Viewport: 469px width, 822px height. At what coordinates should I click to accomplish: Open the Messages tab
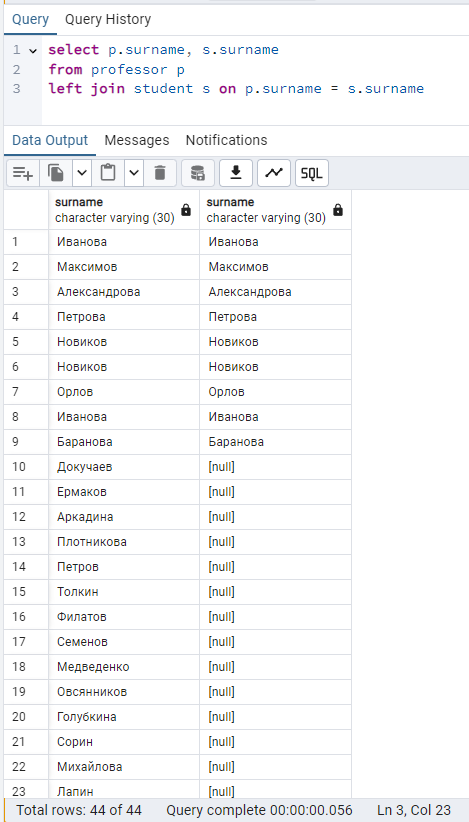point(137,140)
